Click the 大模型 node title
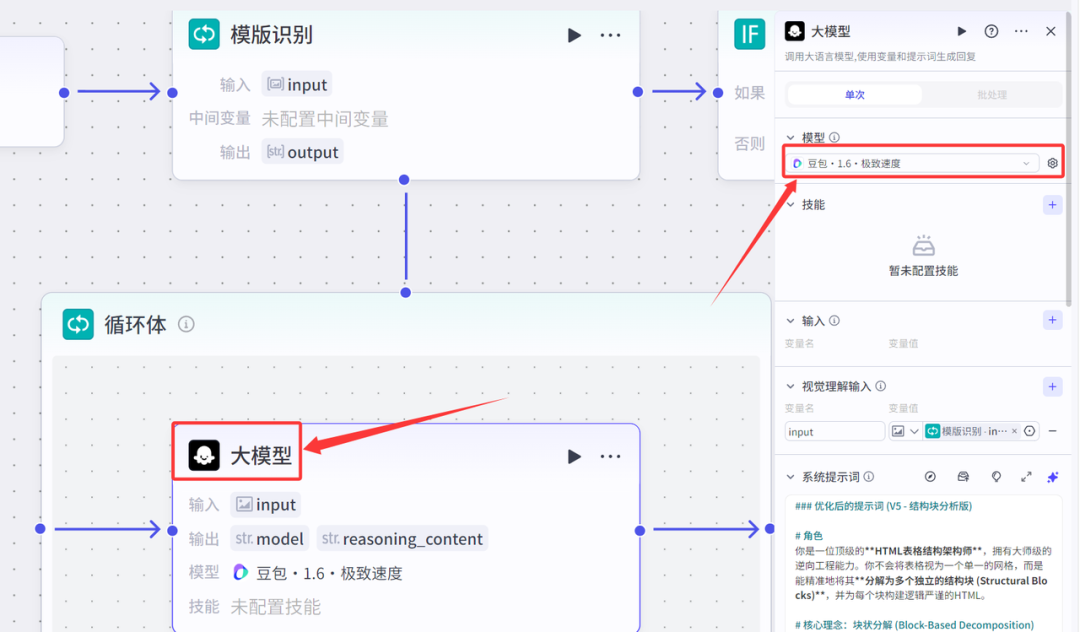This screenshot has width=1080, height=632. tap(261, 455)
